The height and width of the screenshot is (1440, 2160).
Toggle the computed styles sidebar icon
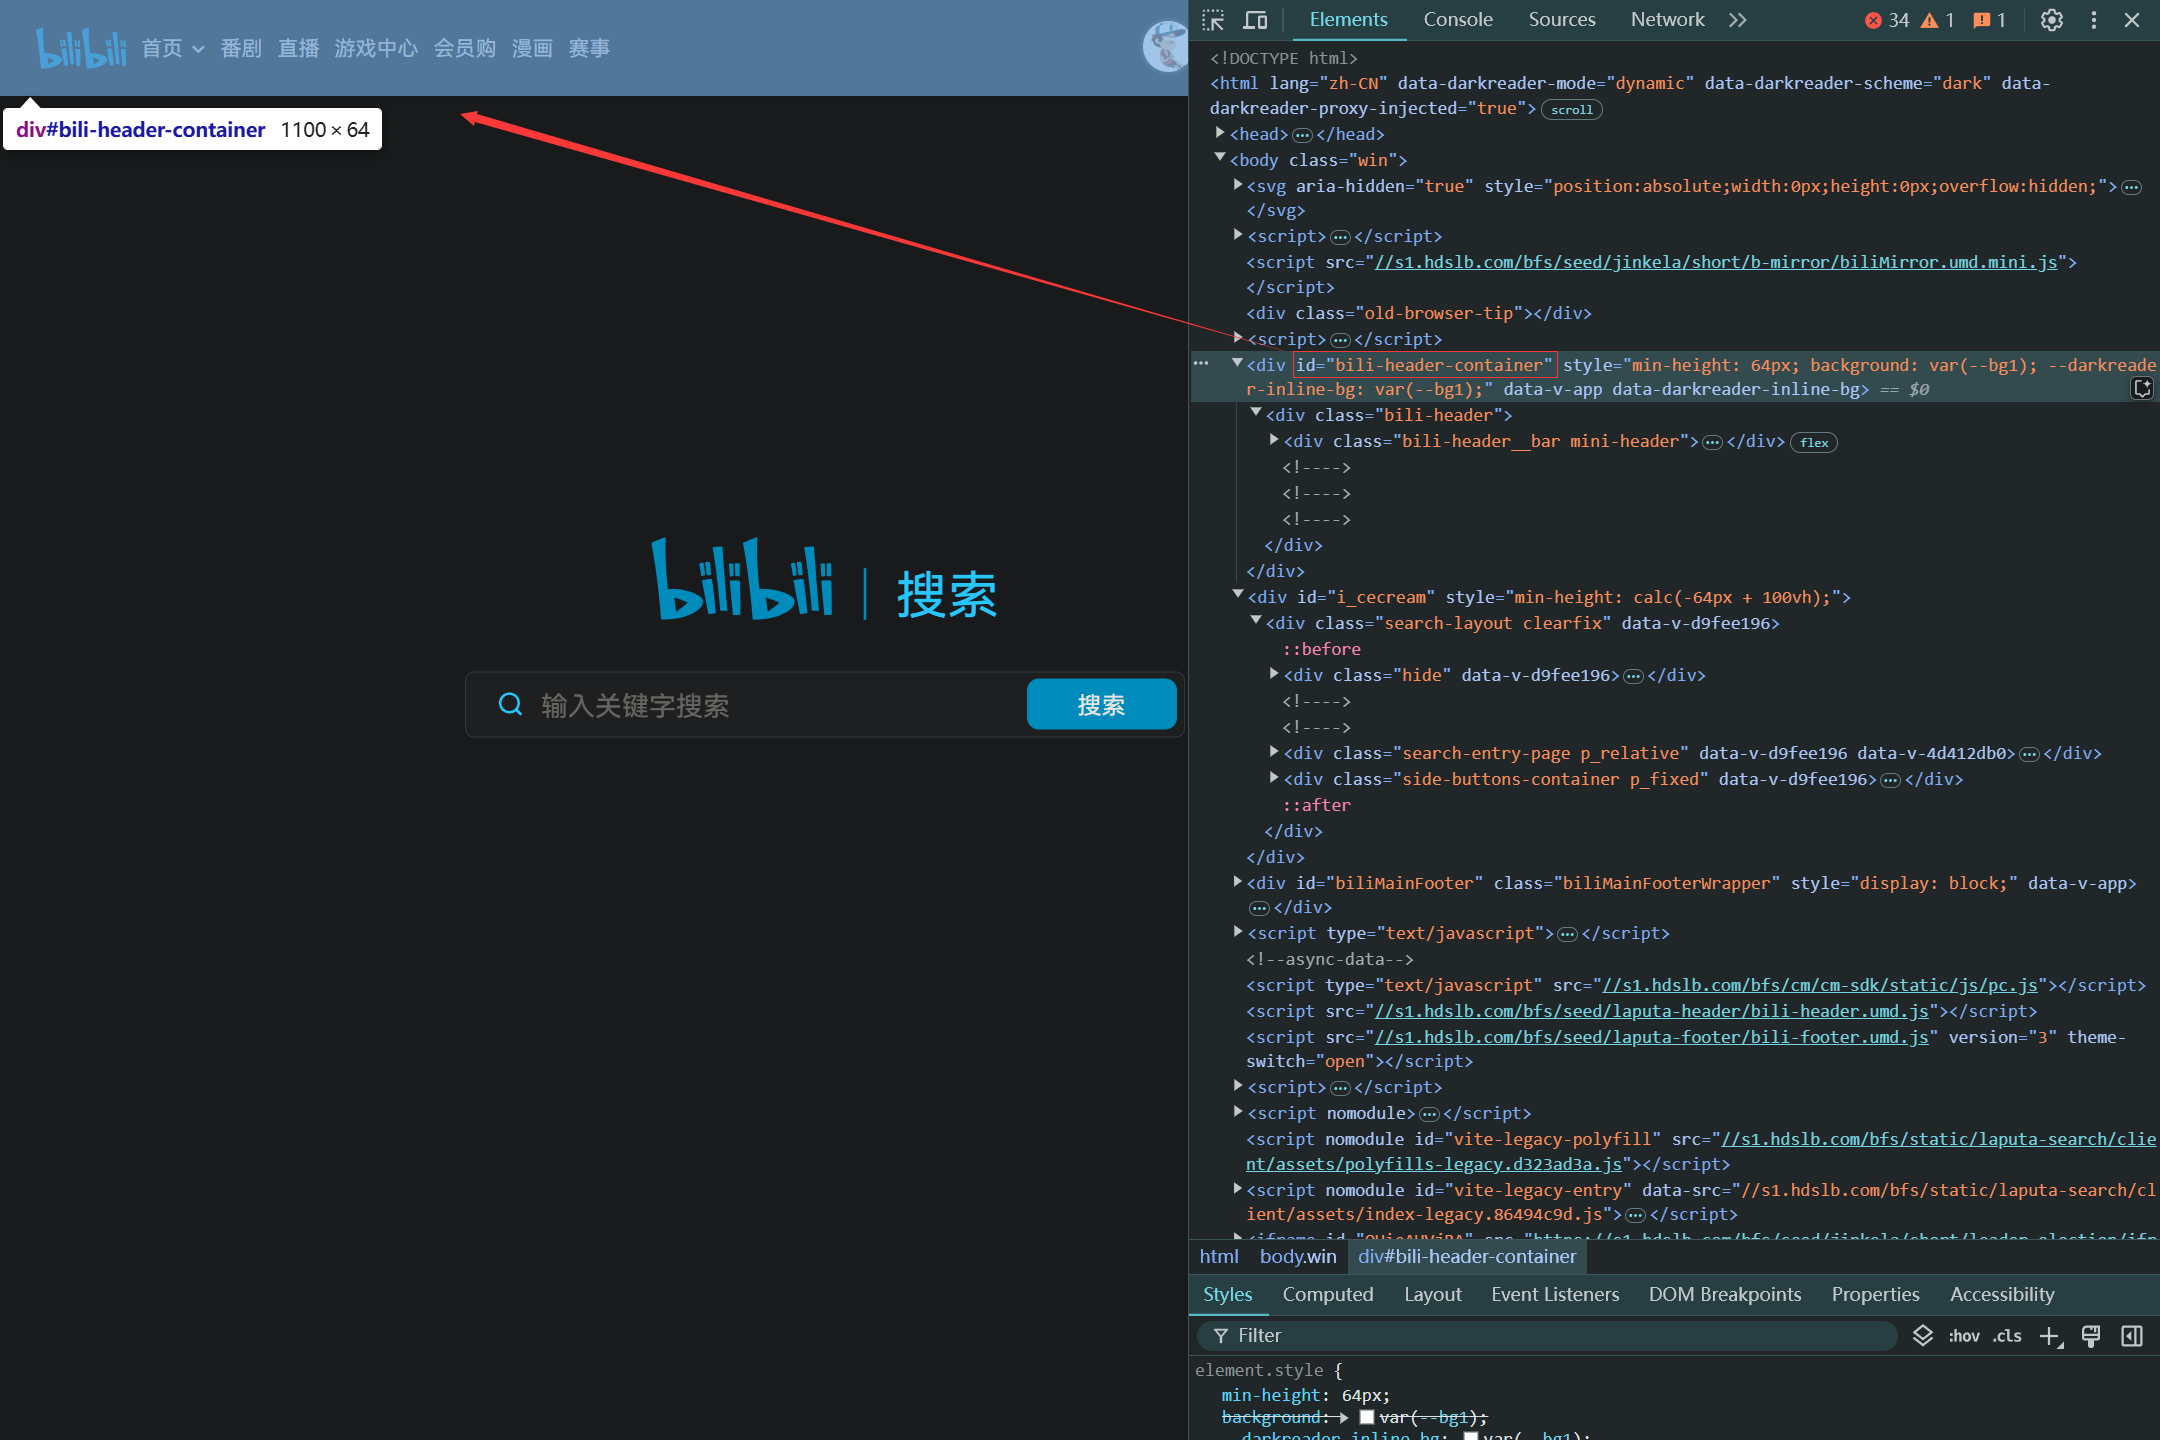(x=2132, y=1336)
